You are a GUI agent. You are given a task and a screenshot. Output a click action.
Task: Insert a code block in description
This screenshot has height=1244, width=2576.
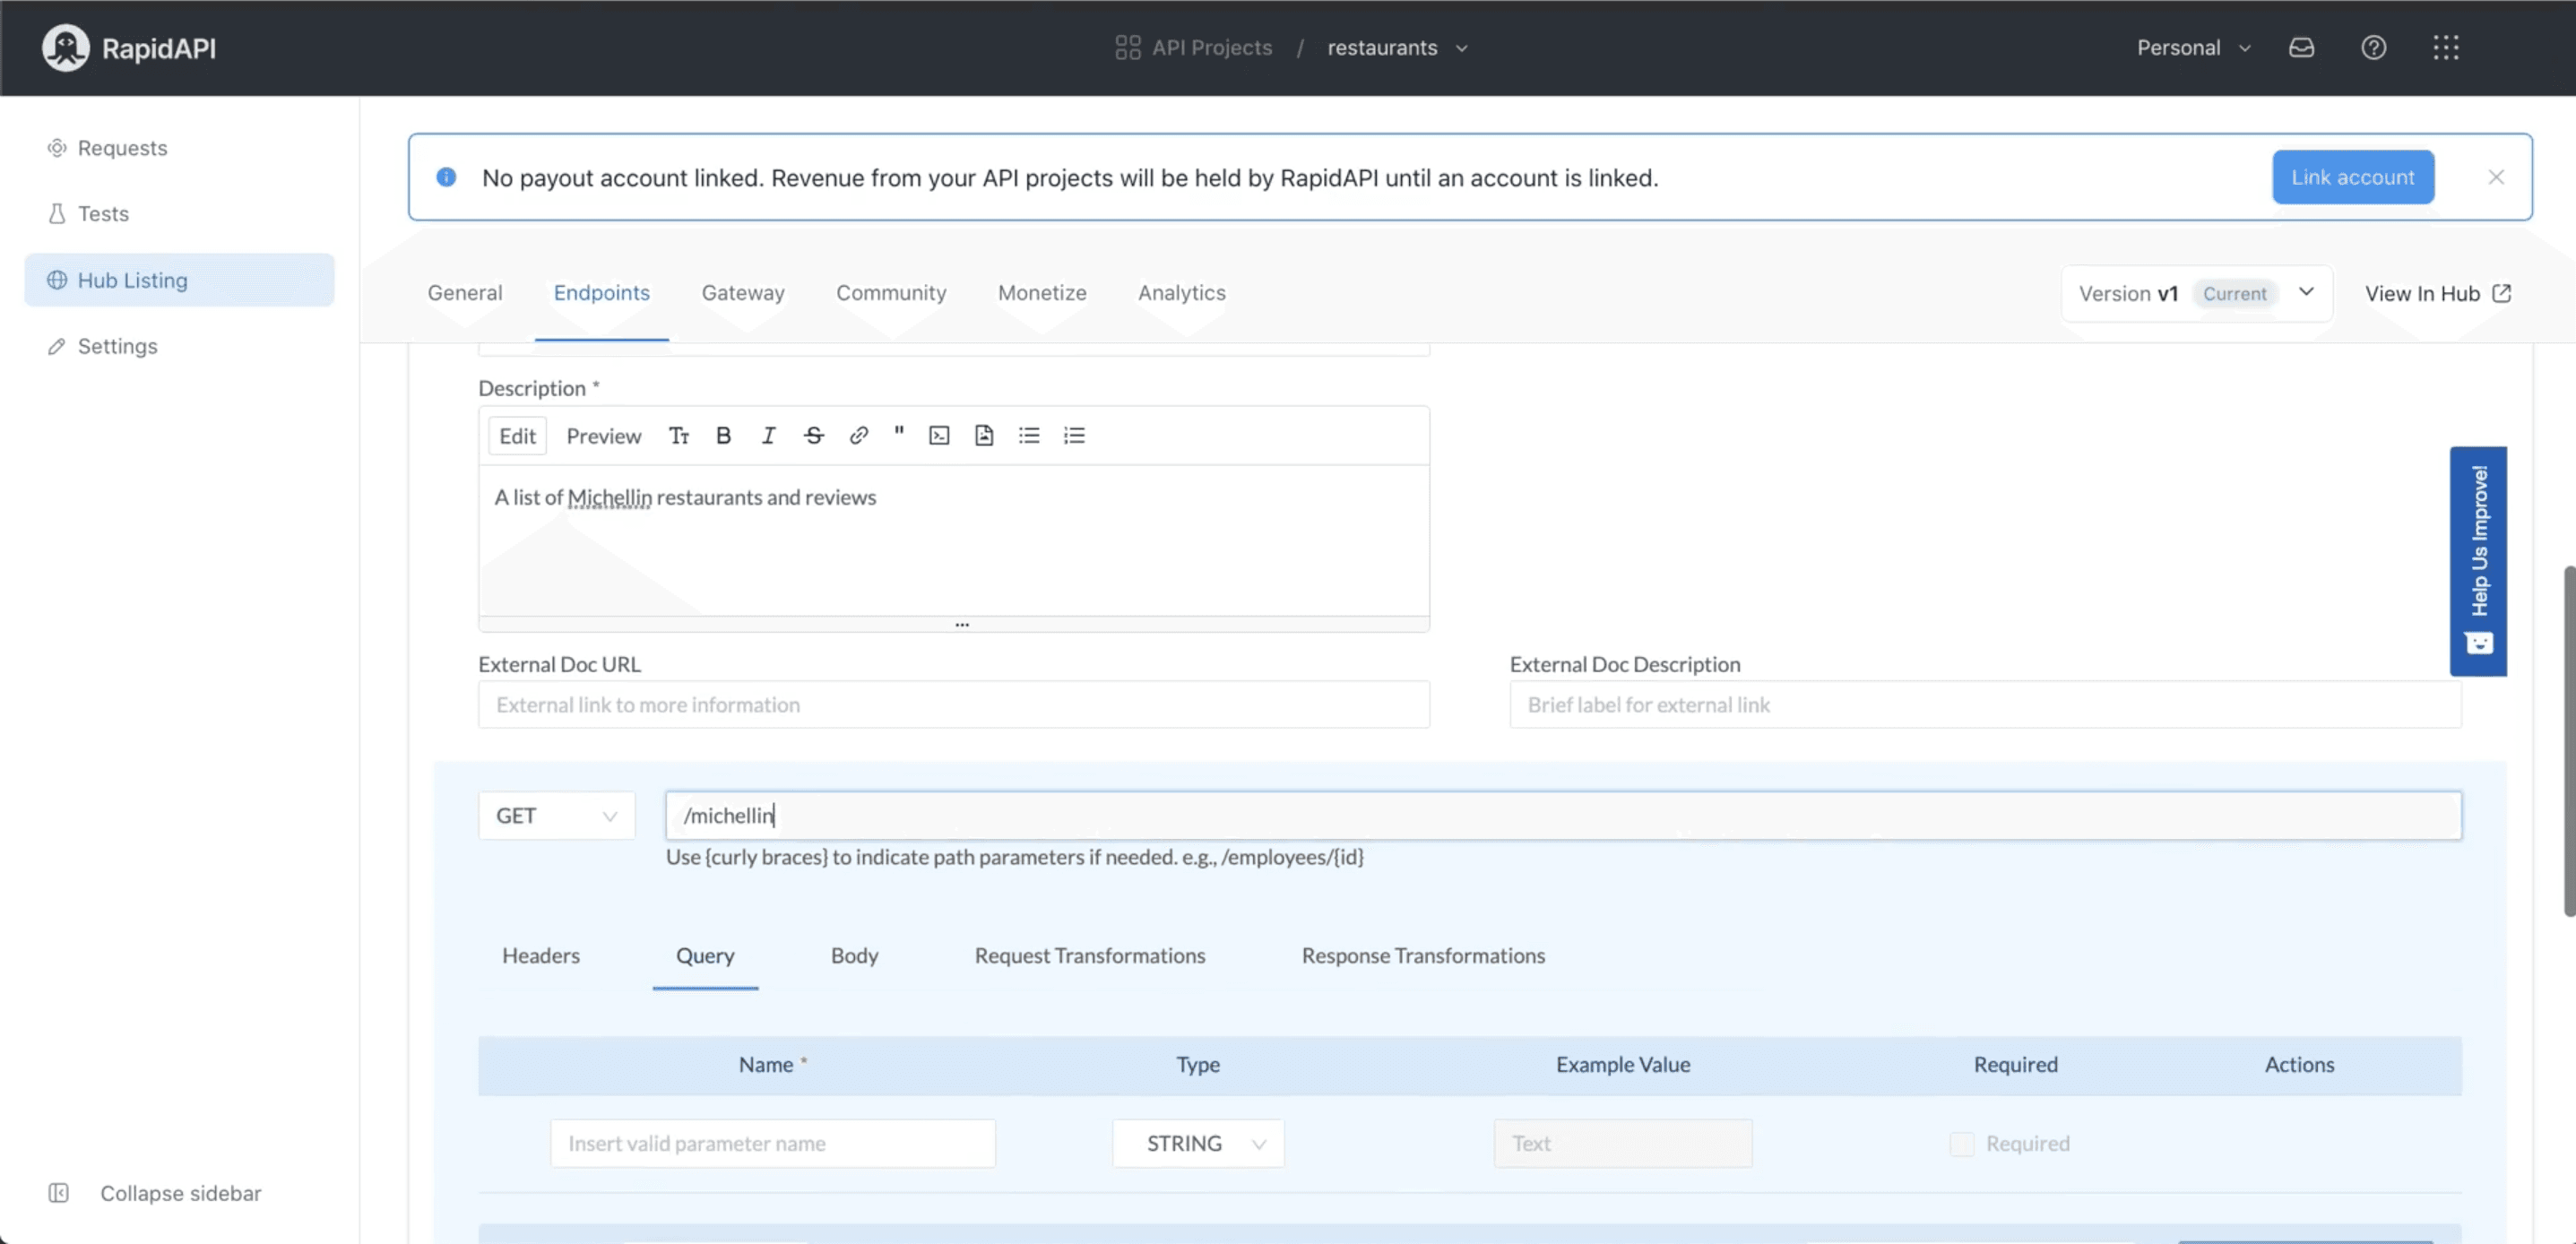(938, 435)
